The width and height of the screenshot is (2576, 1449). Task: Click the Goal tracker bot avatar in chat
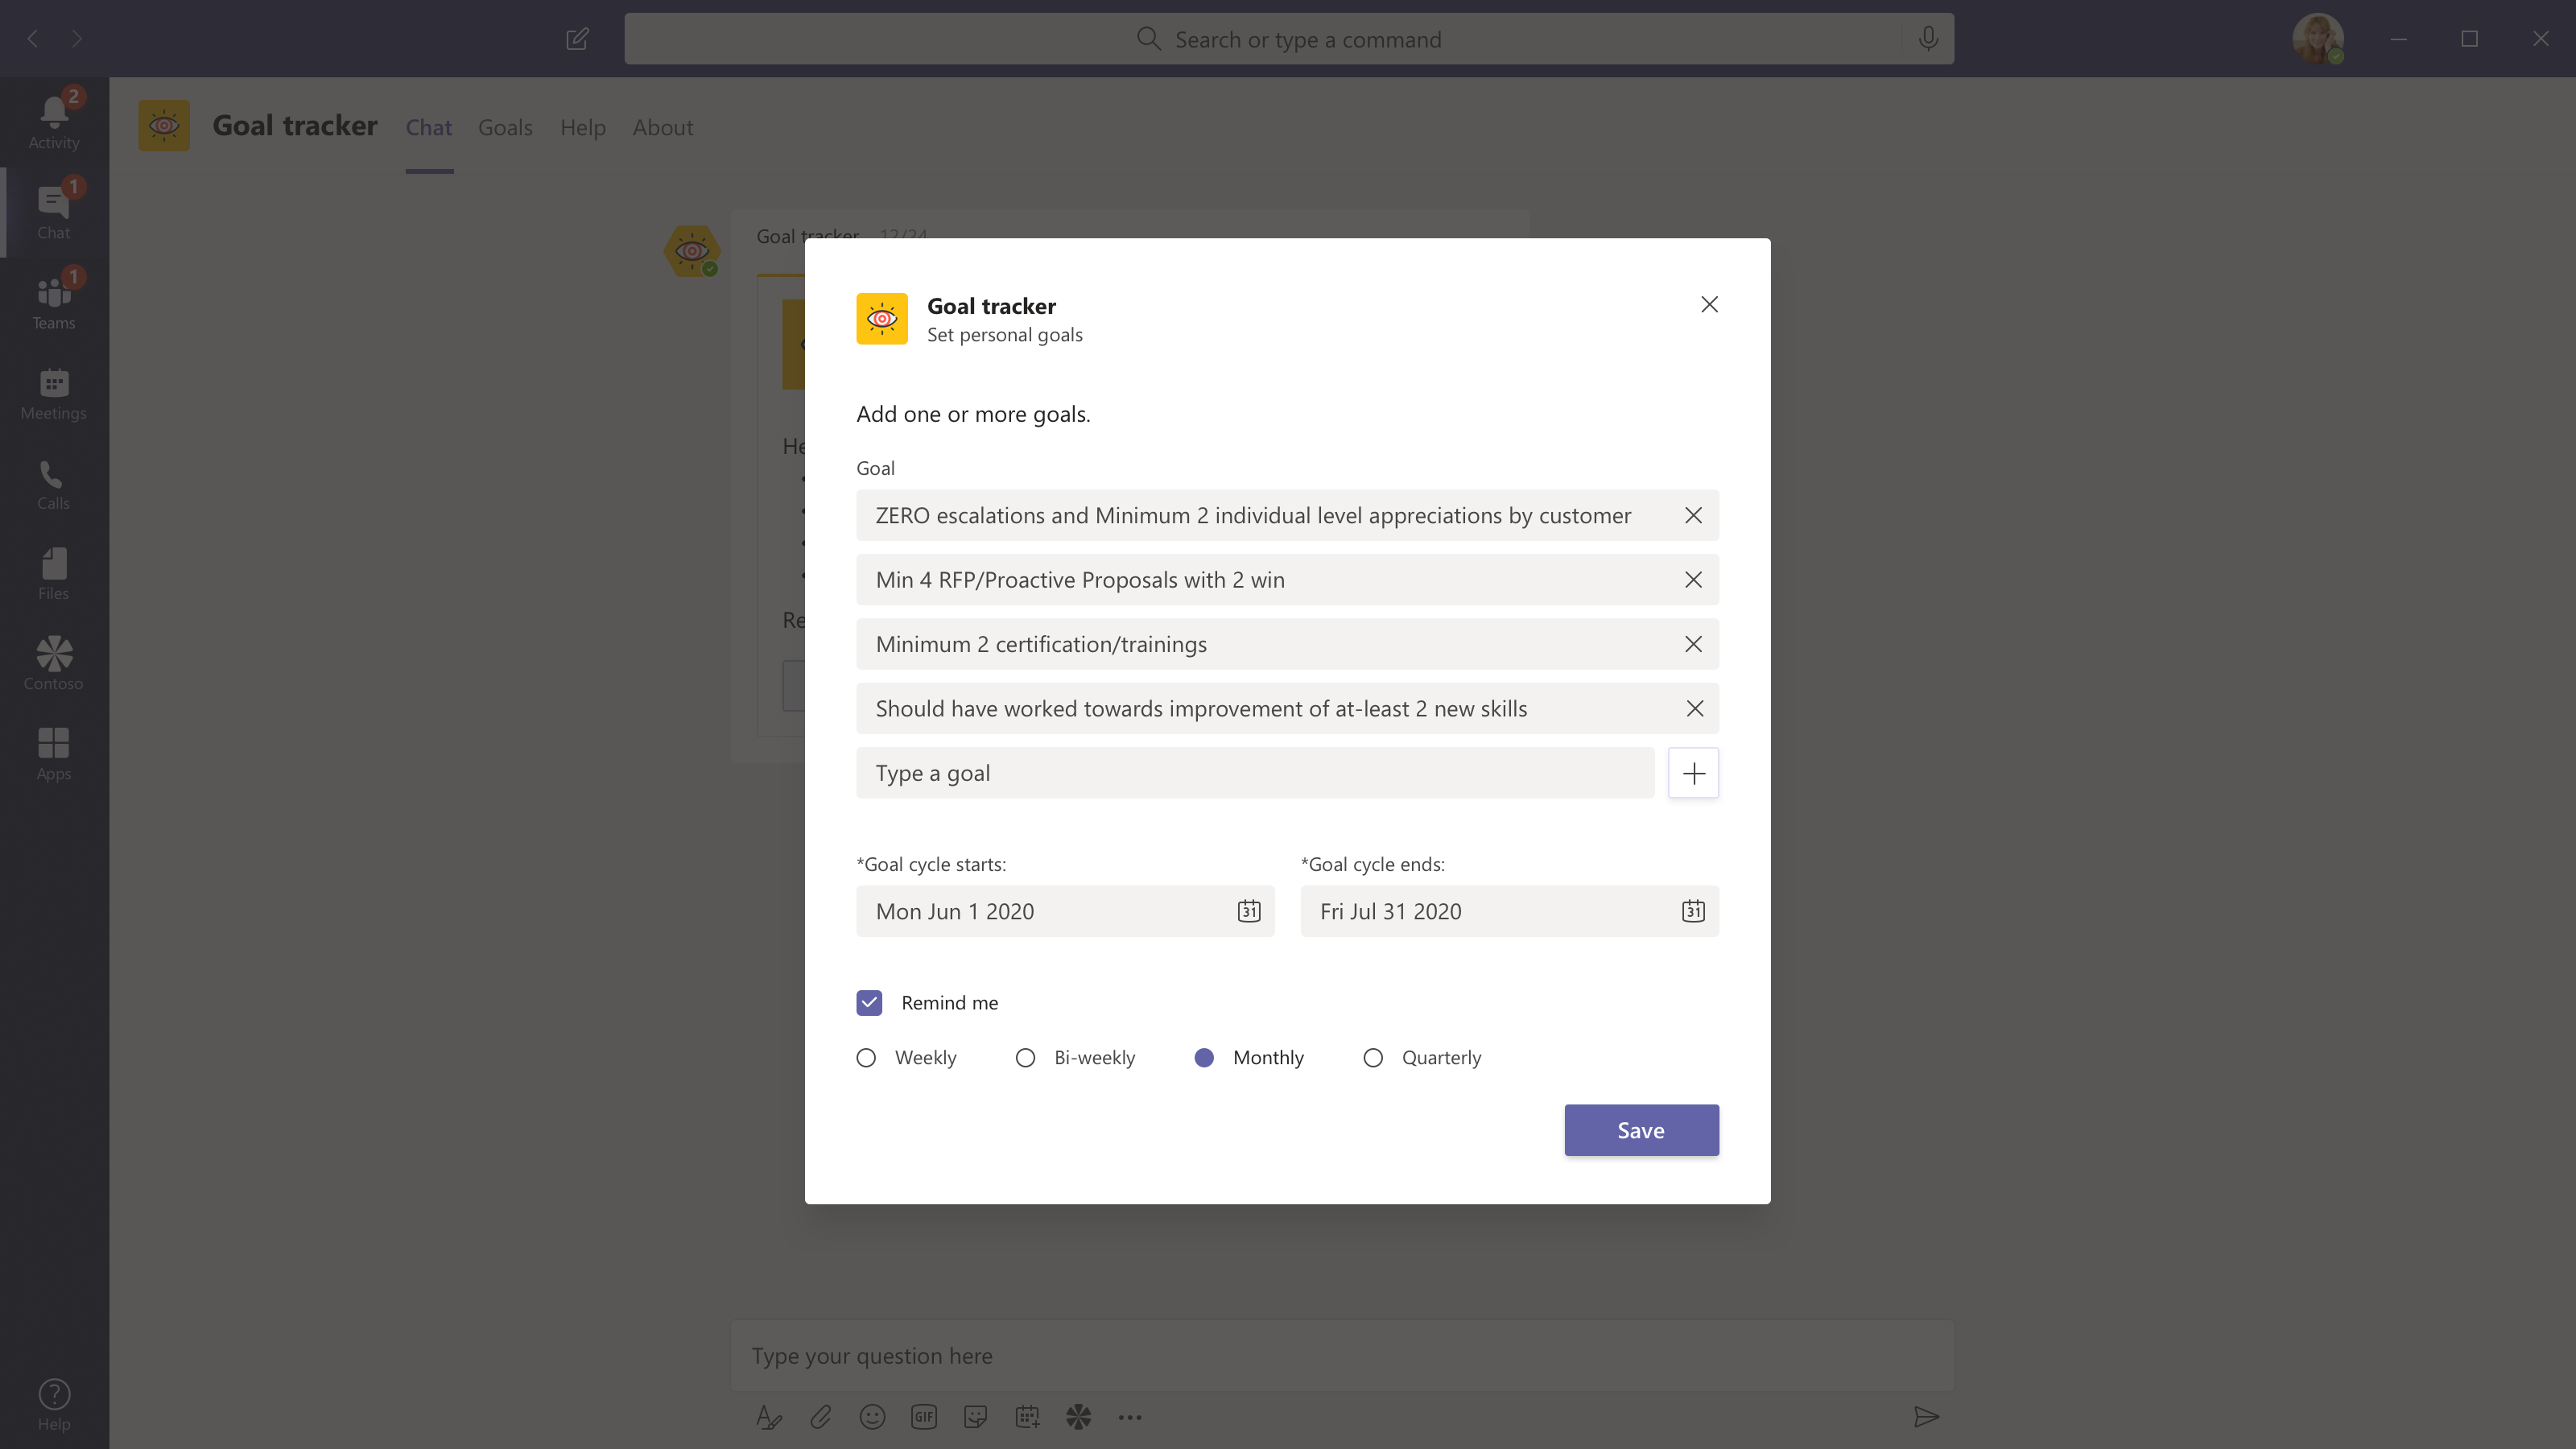click(691, 251)
